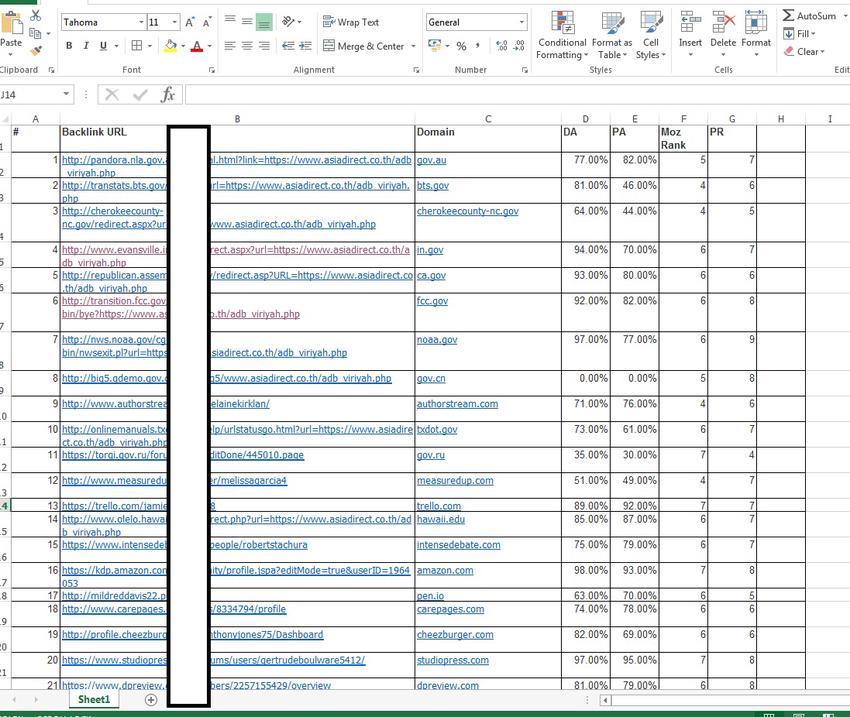Open the font size 11 dropdown

[175, 22]
